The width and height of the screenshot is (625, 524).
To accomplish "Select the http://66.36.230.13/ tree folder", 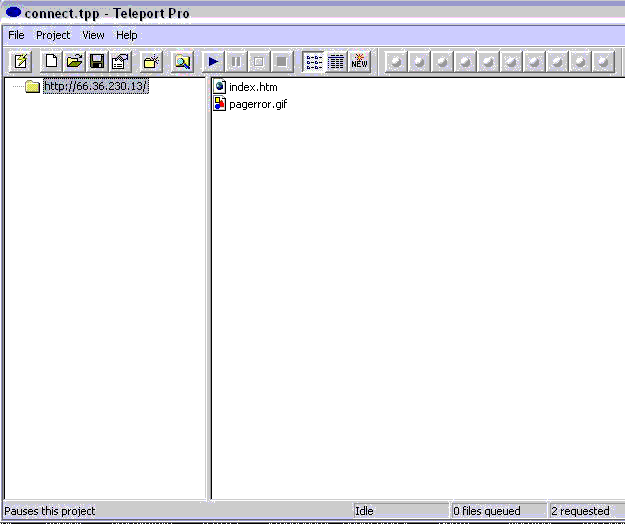I will point(96,86).
